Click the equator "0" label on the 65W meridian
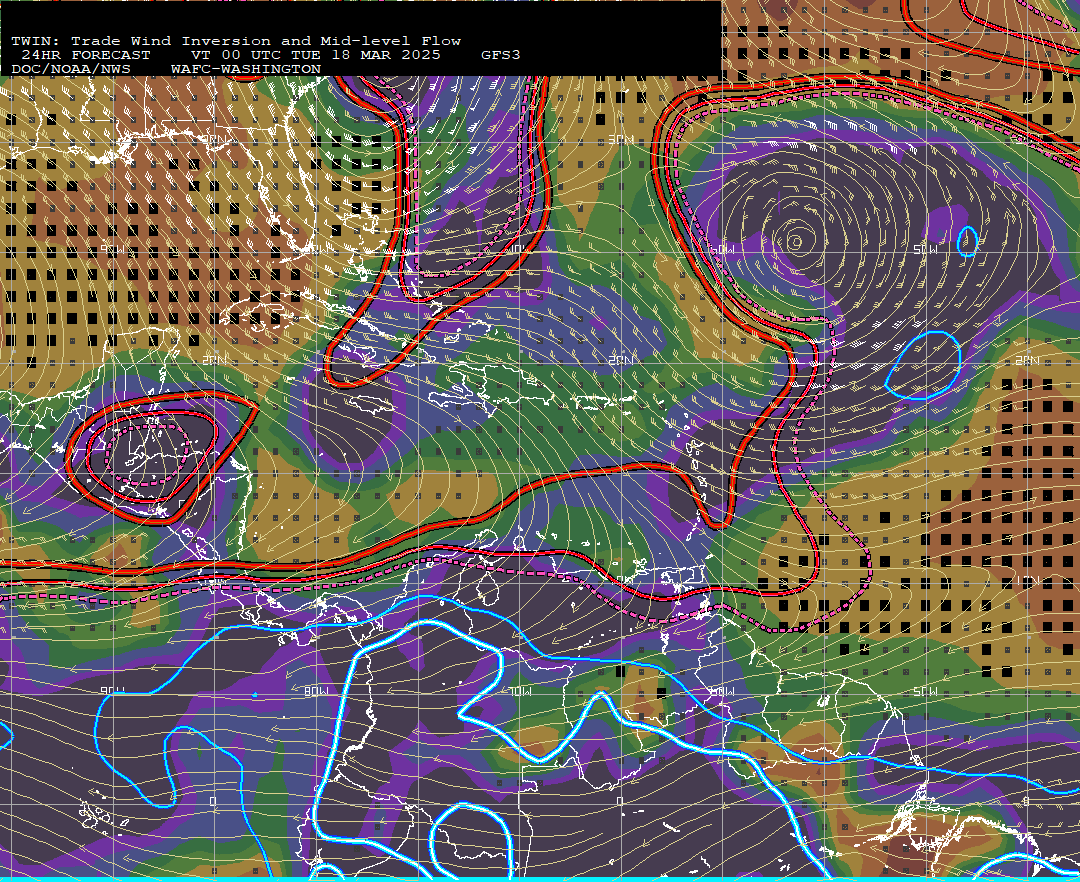This screenshot has height=882, width=1080. click(621, 801)
